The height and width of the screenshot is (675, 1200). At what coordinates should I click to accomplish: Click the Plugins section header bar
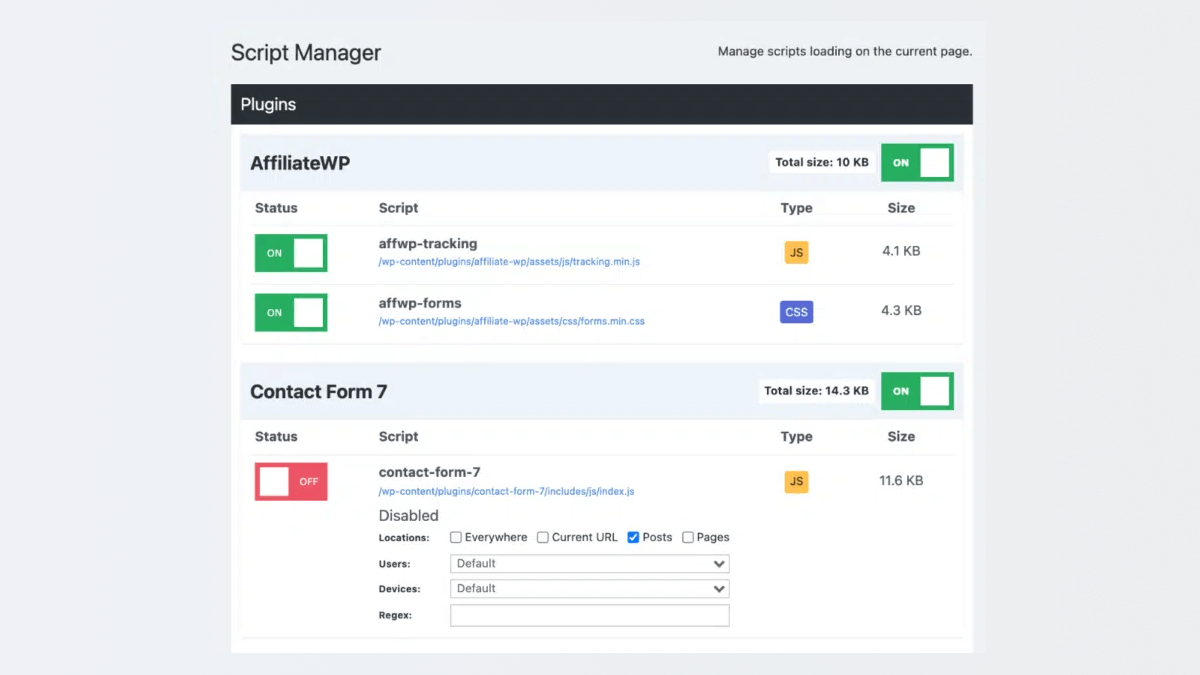coord(602,104)
